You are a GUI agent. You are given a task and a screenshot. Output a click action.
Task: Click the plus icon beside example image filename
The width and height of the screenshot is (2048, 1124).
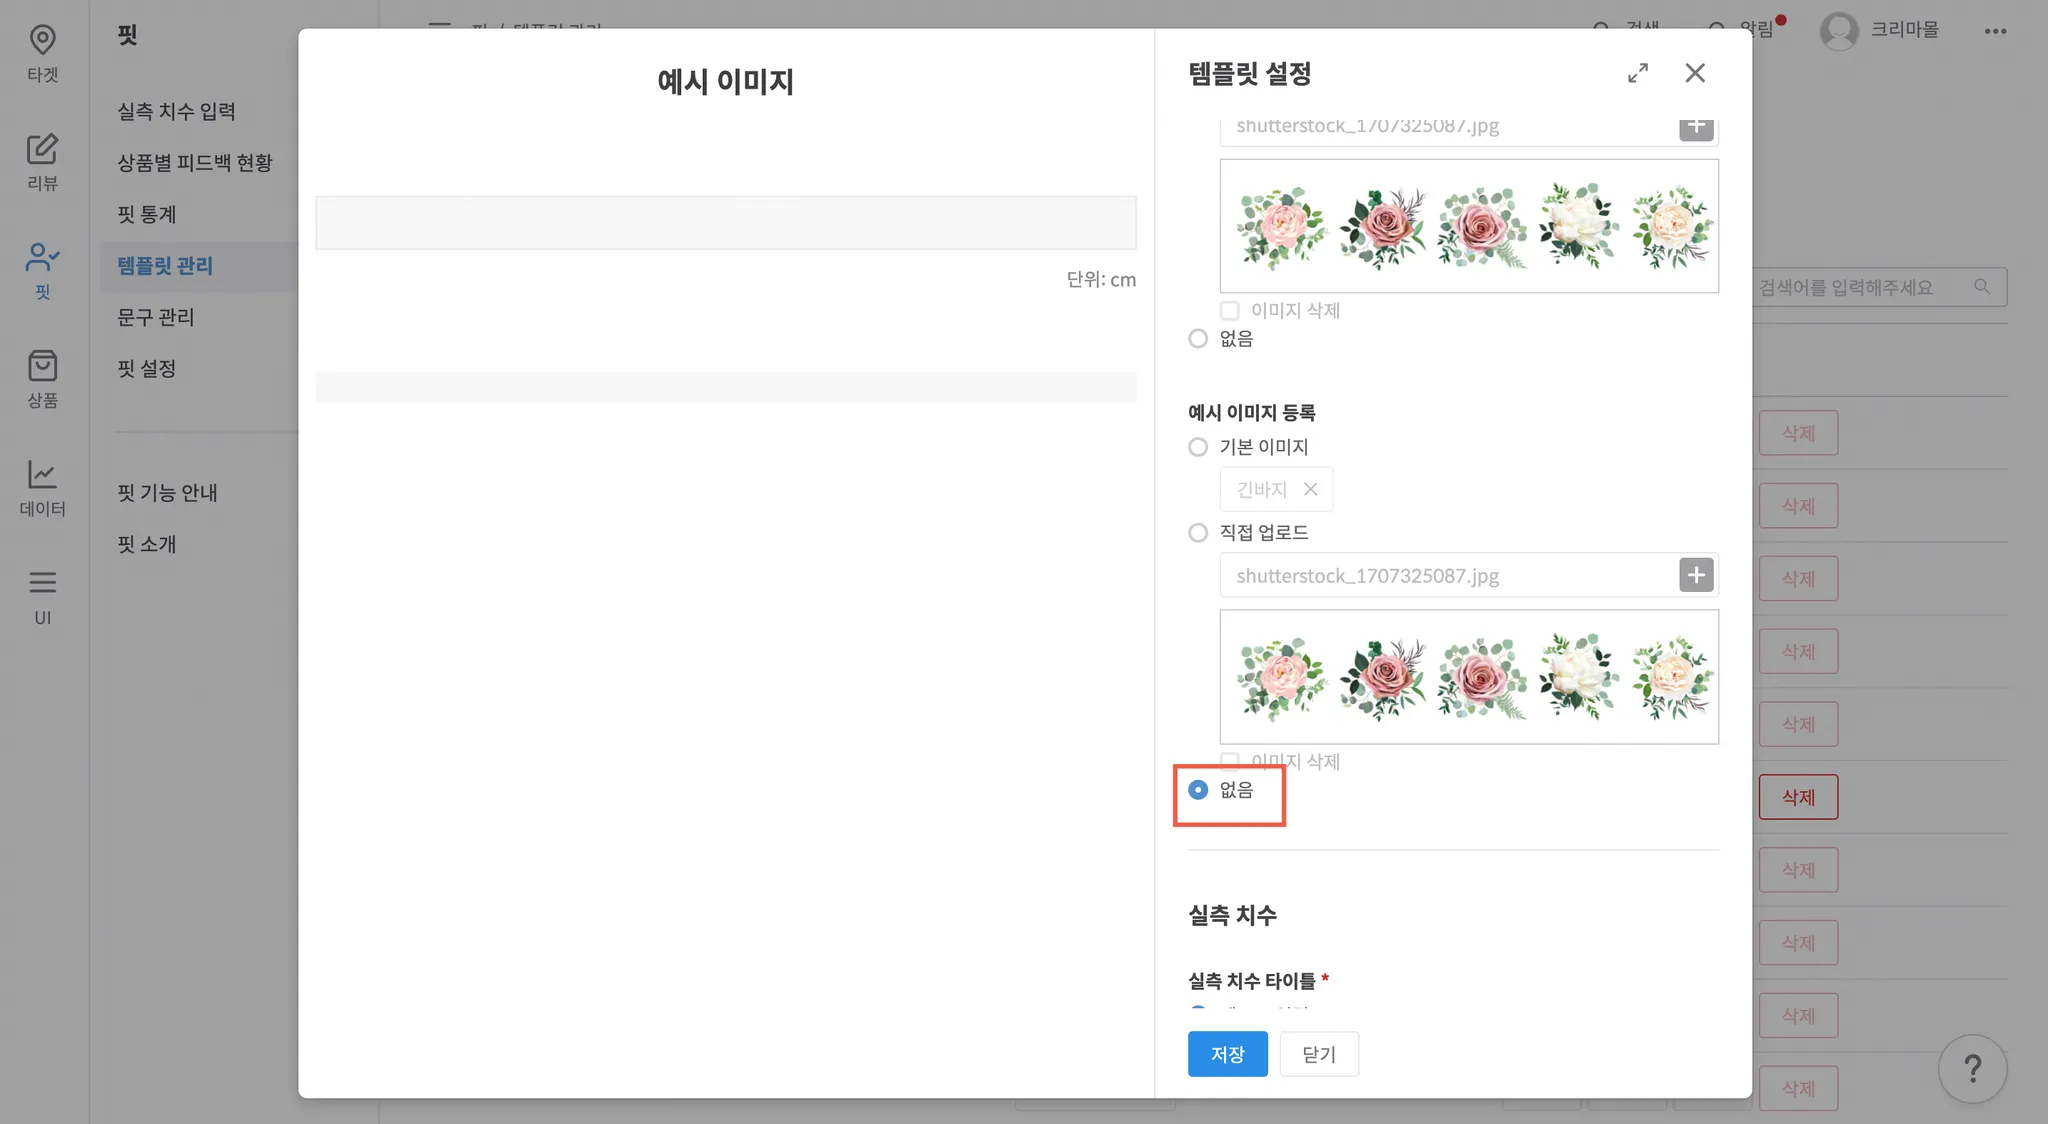click(x=1695, y=575)
